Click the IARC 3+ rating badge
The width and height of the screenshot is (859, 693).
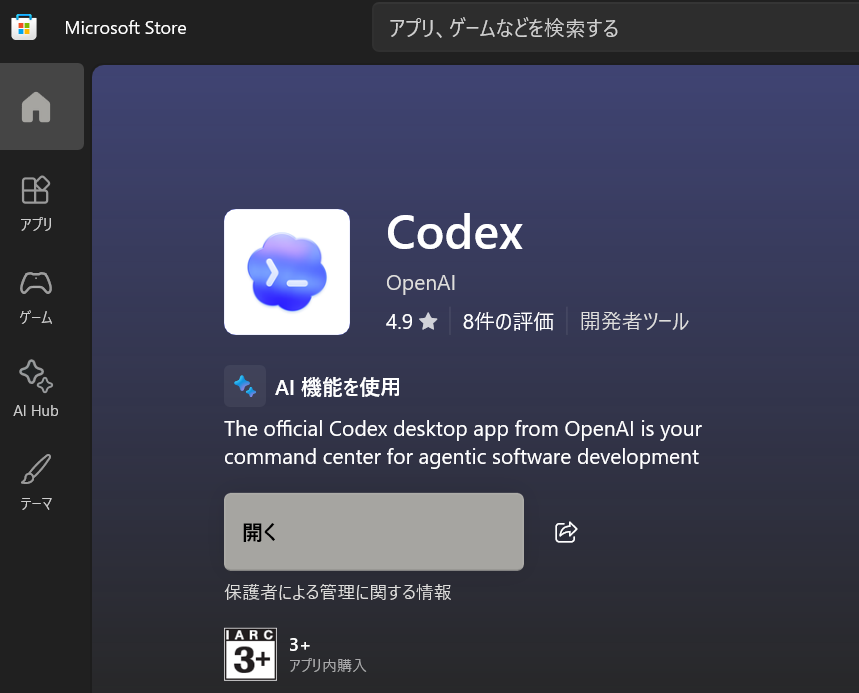pyautogui.click(x=251, y=654)
